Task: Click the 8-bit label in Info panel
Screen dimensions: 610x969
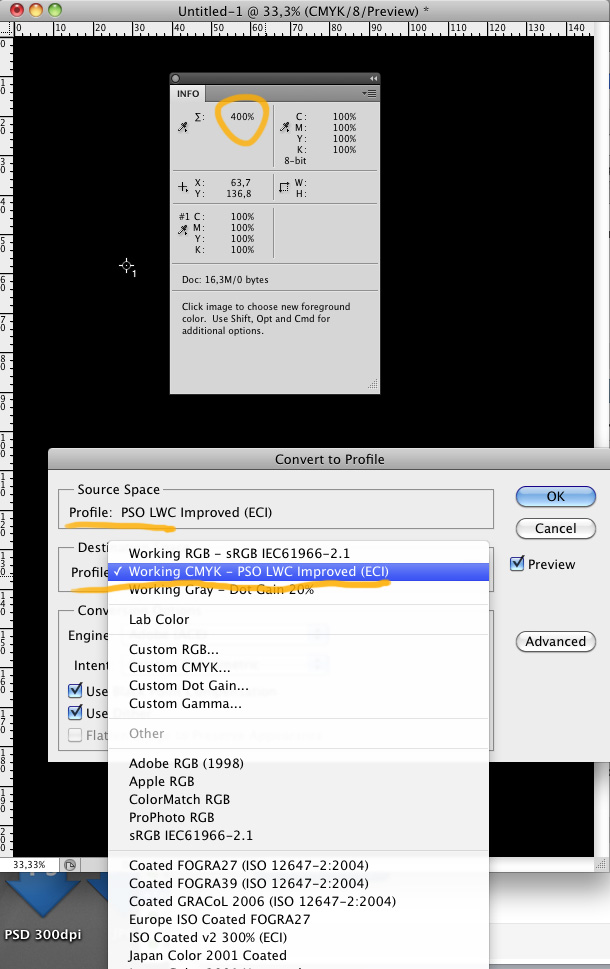Action: click(x=295, y=161)
